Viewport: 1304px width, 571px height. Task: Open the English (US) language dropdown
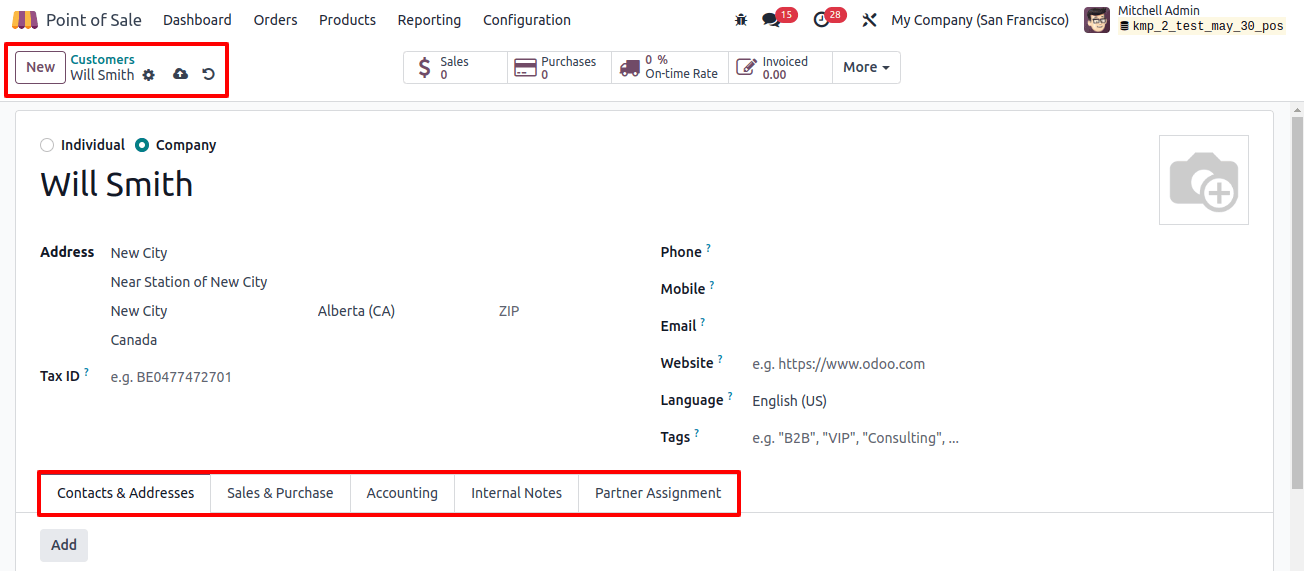tap(1000, 401)
